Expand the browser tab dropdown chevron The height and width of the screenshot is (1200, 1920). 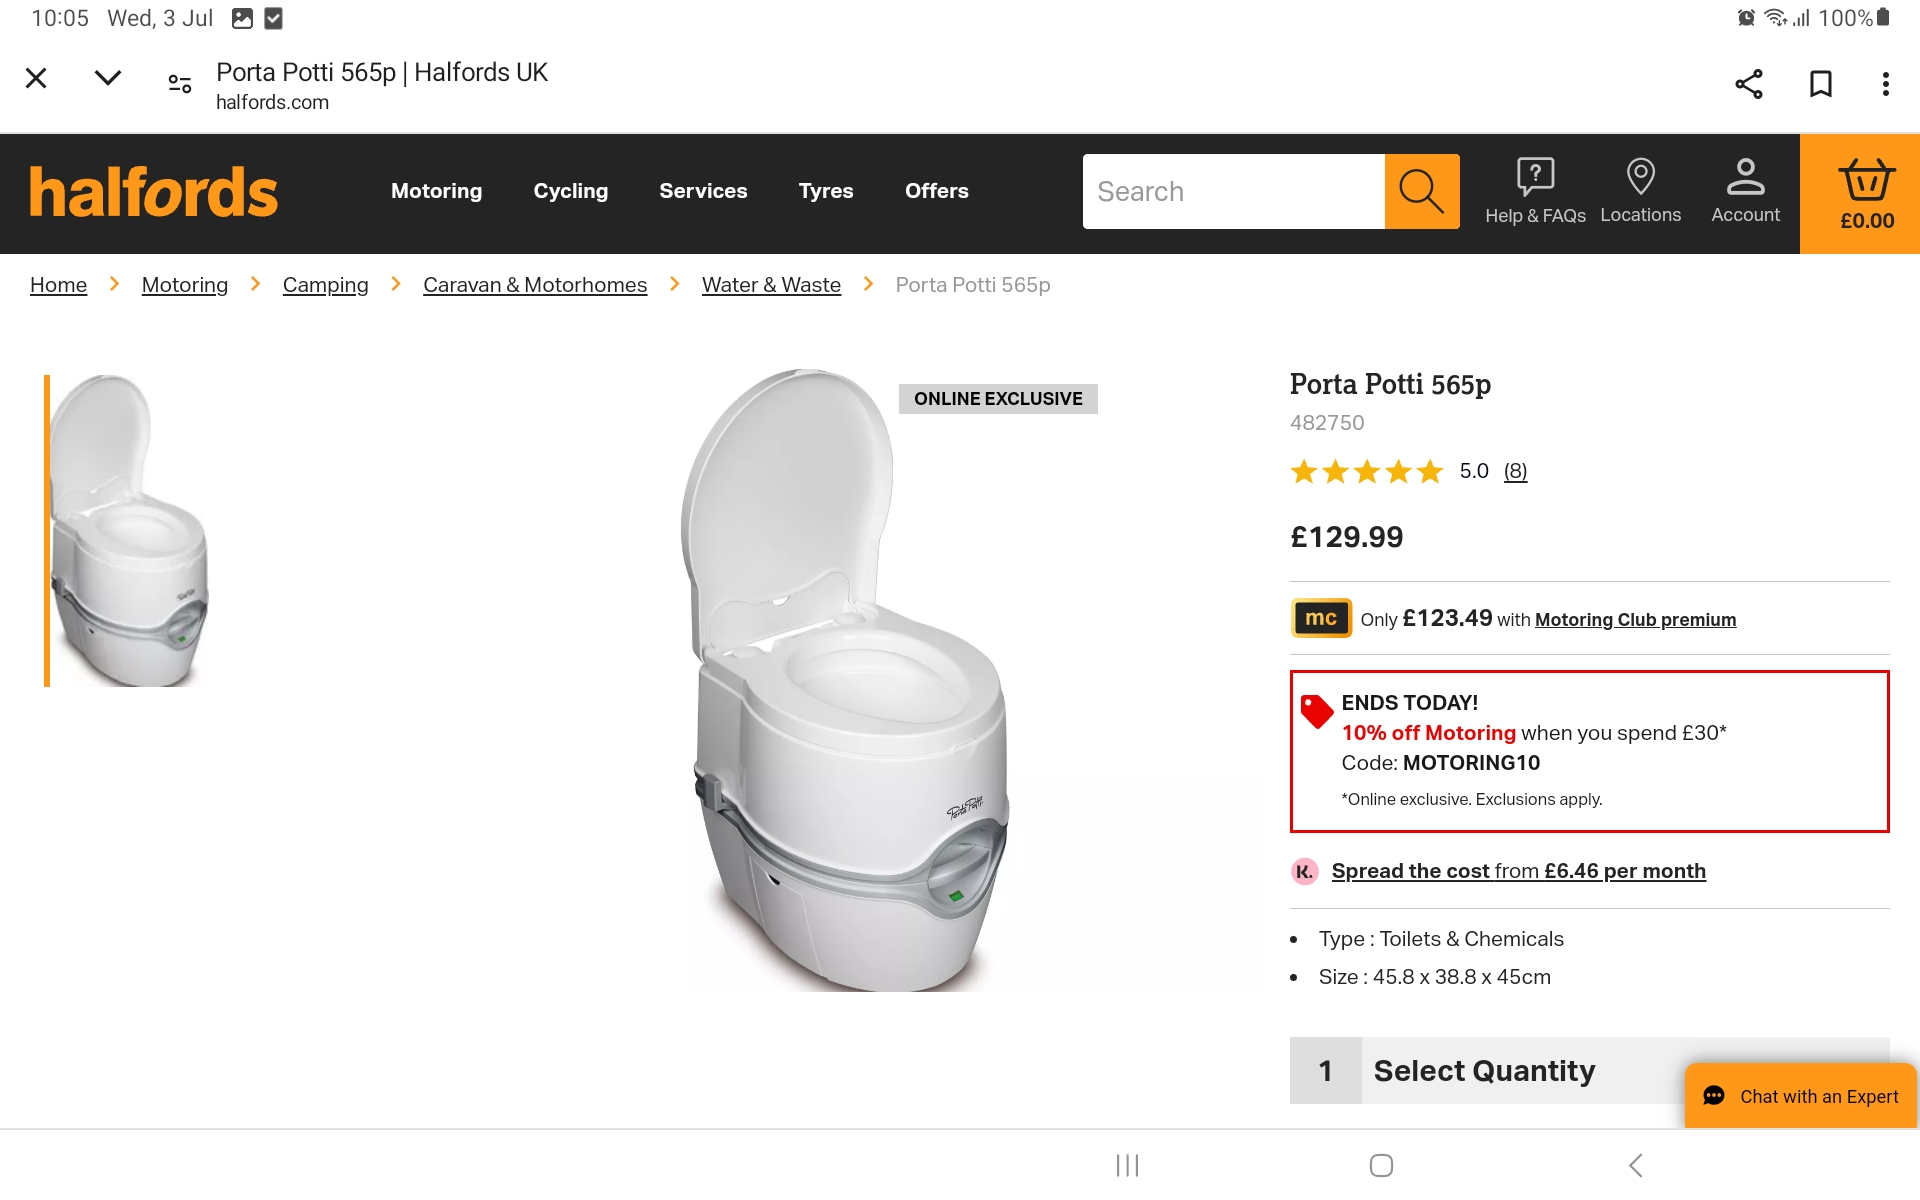pos(107,78)
